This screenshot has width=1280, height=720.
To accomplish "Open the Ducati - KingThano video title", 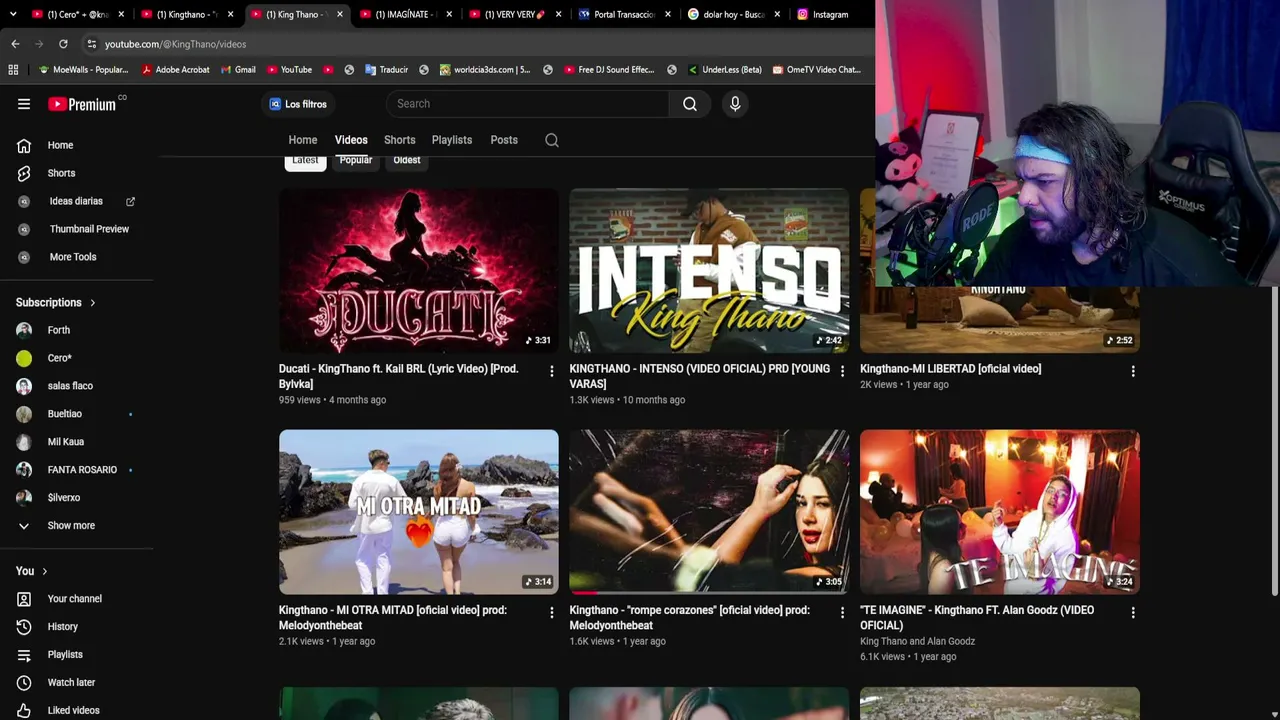I will click(x=398, y=376).
